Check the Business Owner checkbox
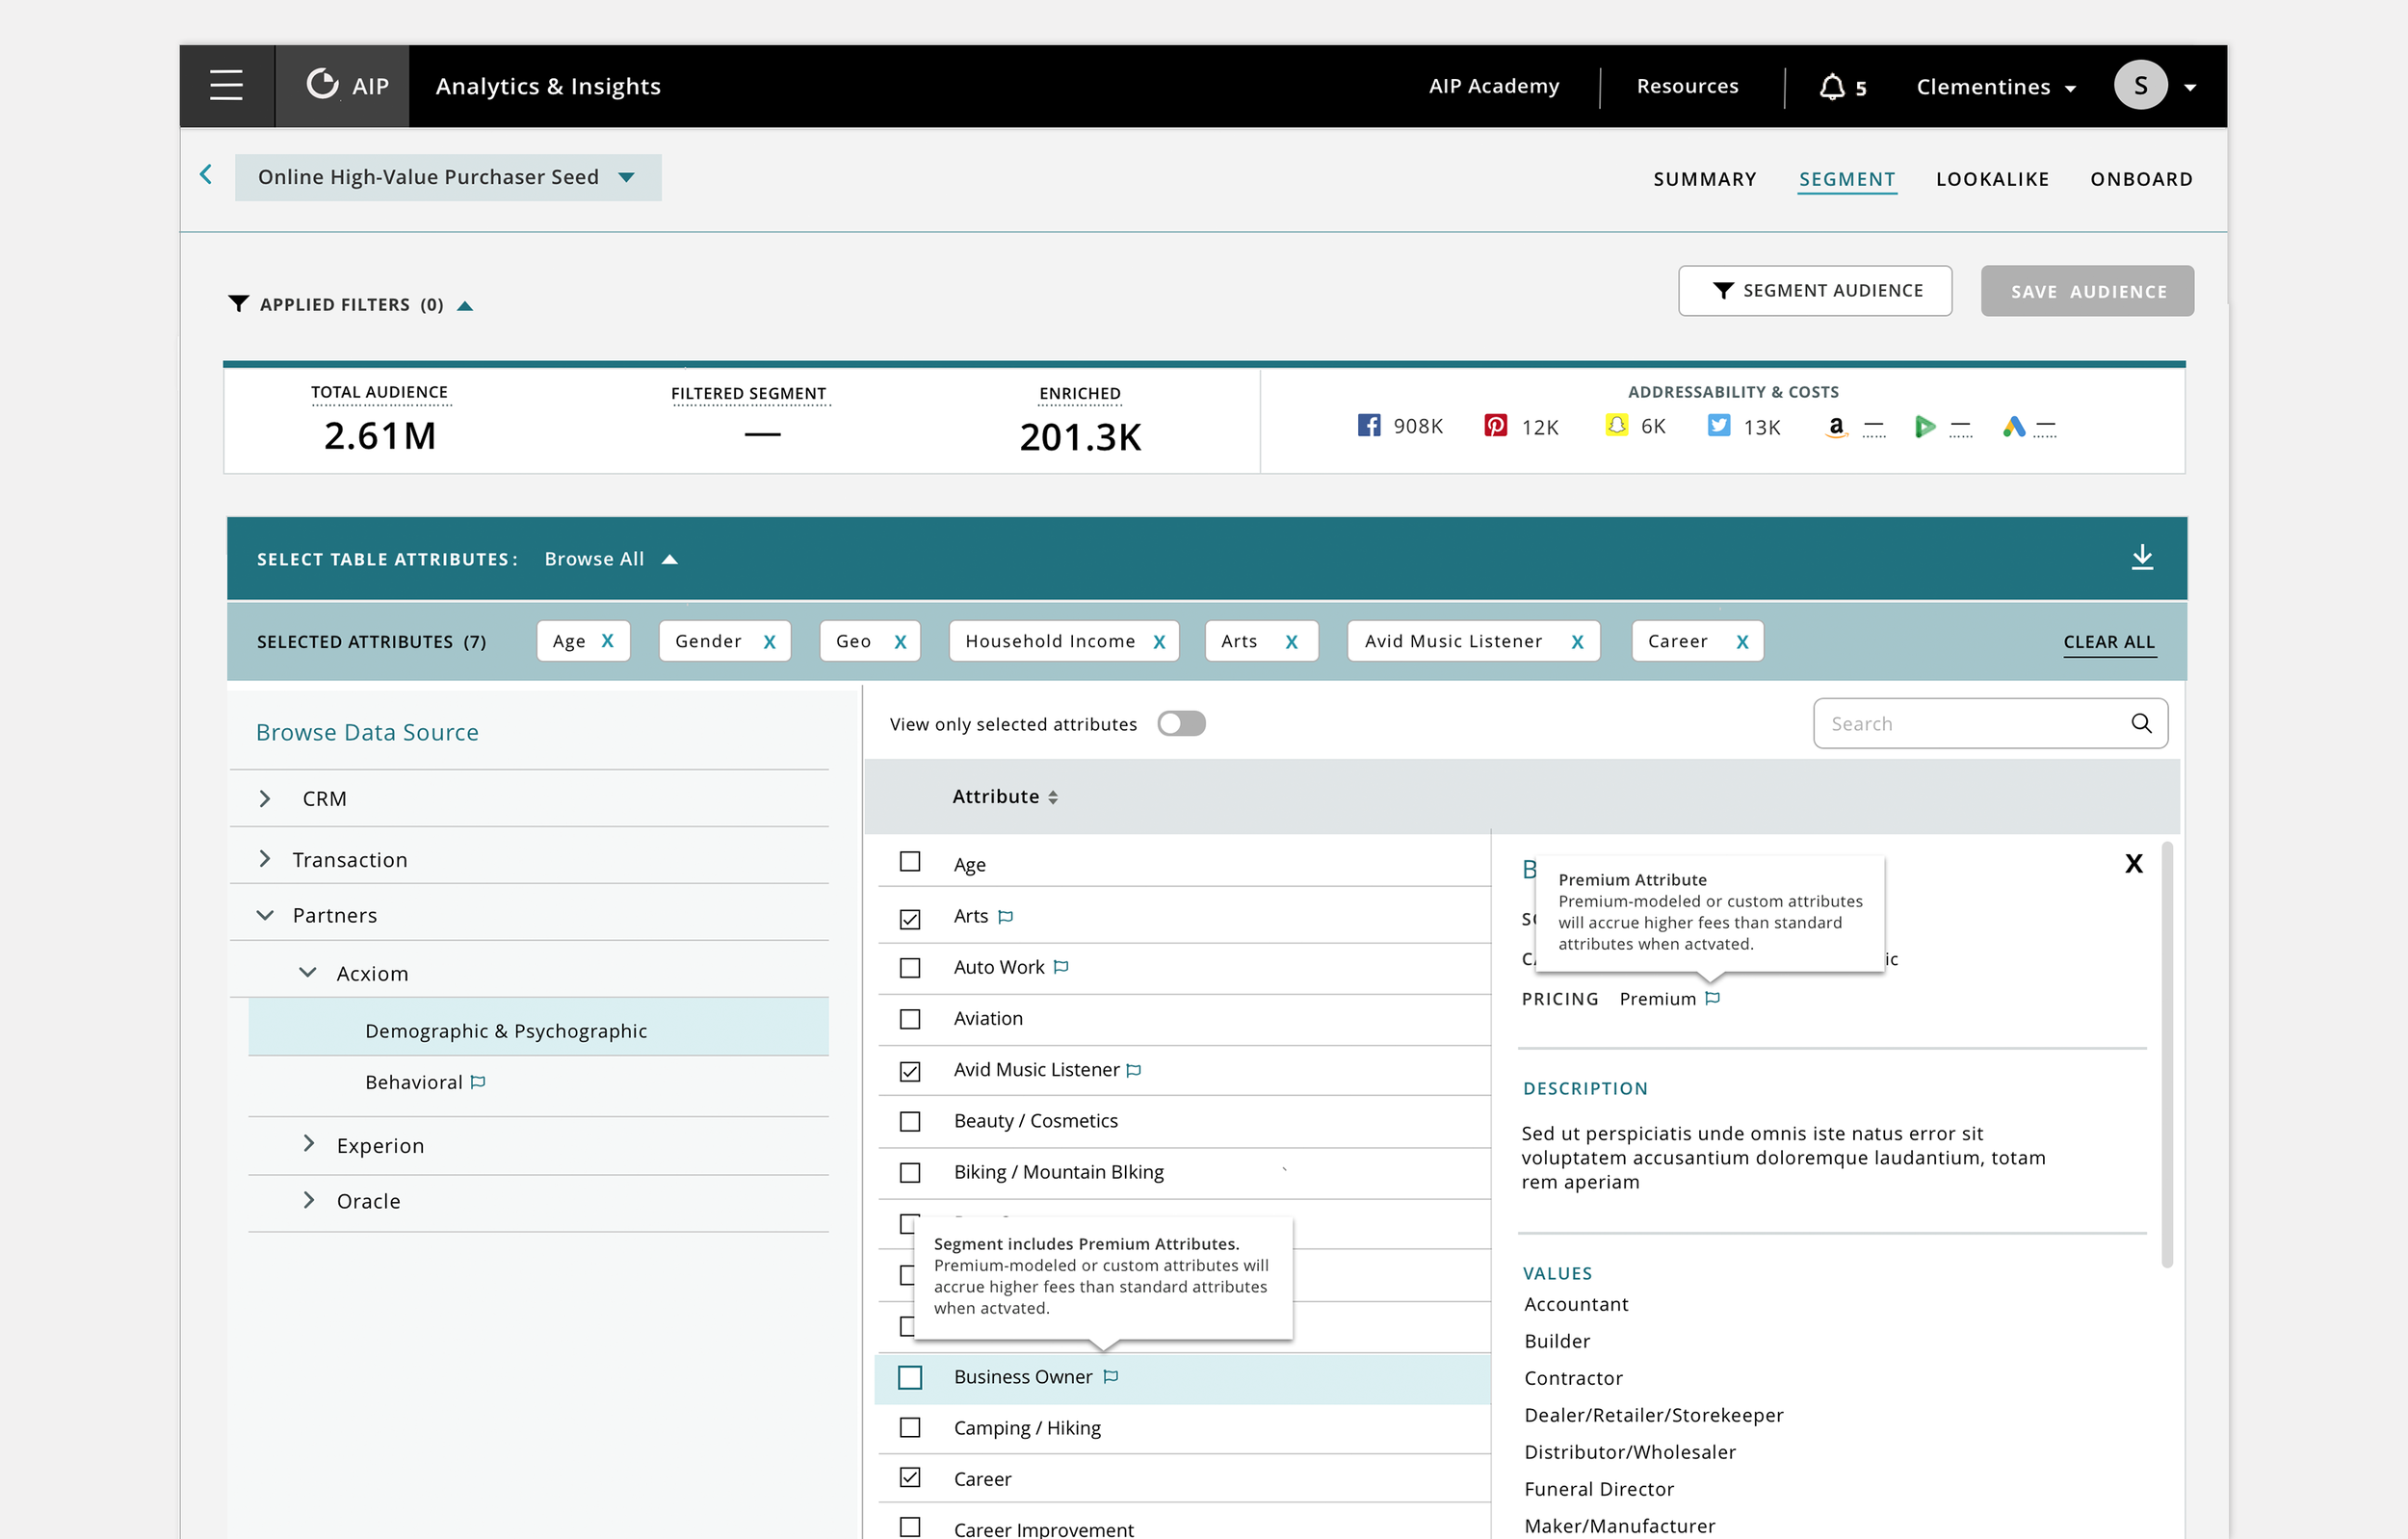Screen dimensions: 2408x1539 (909, 1377)
